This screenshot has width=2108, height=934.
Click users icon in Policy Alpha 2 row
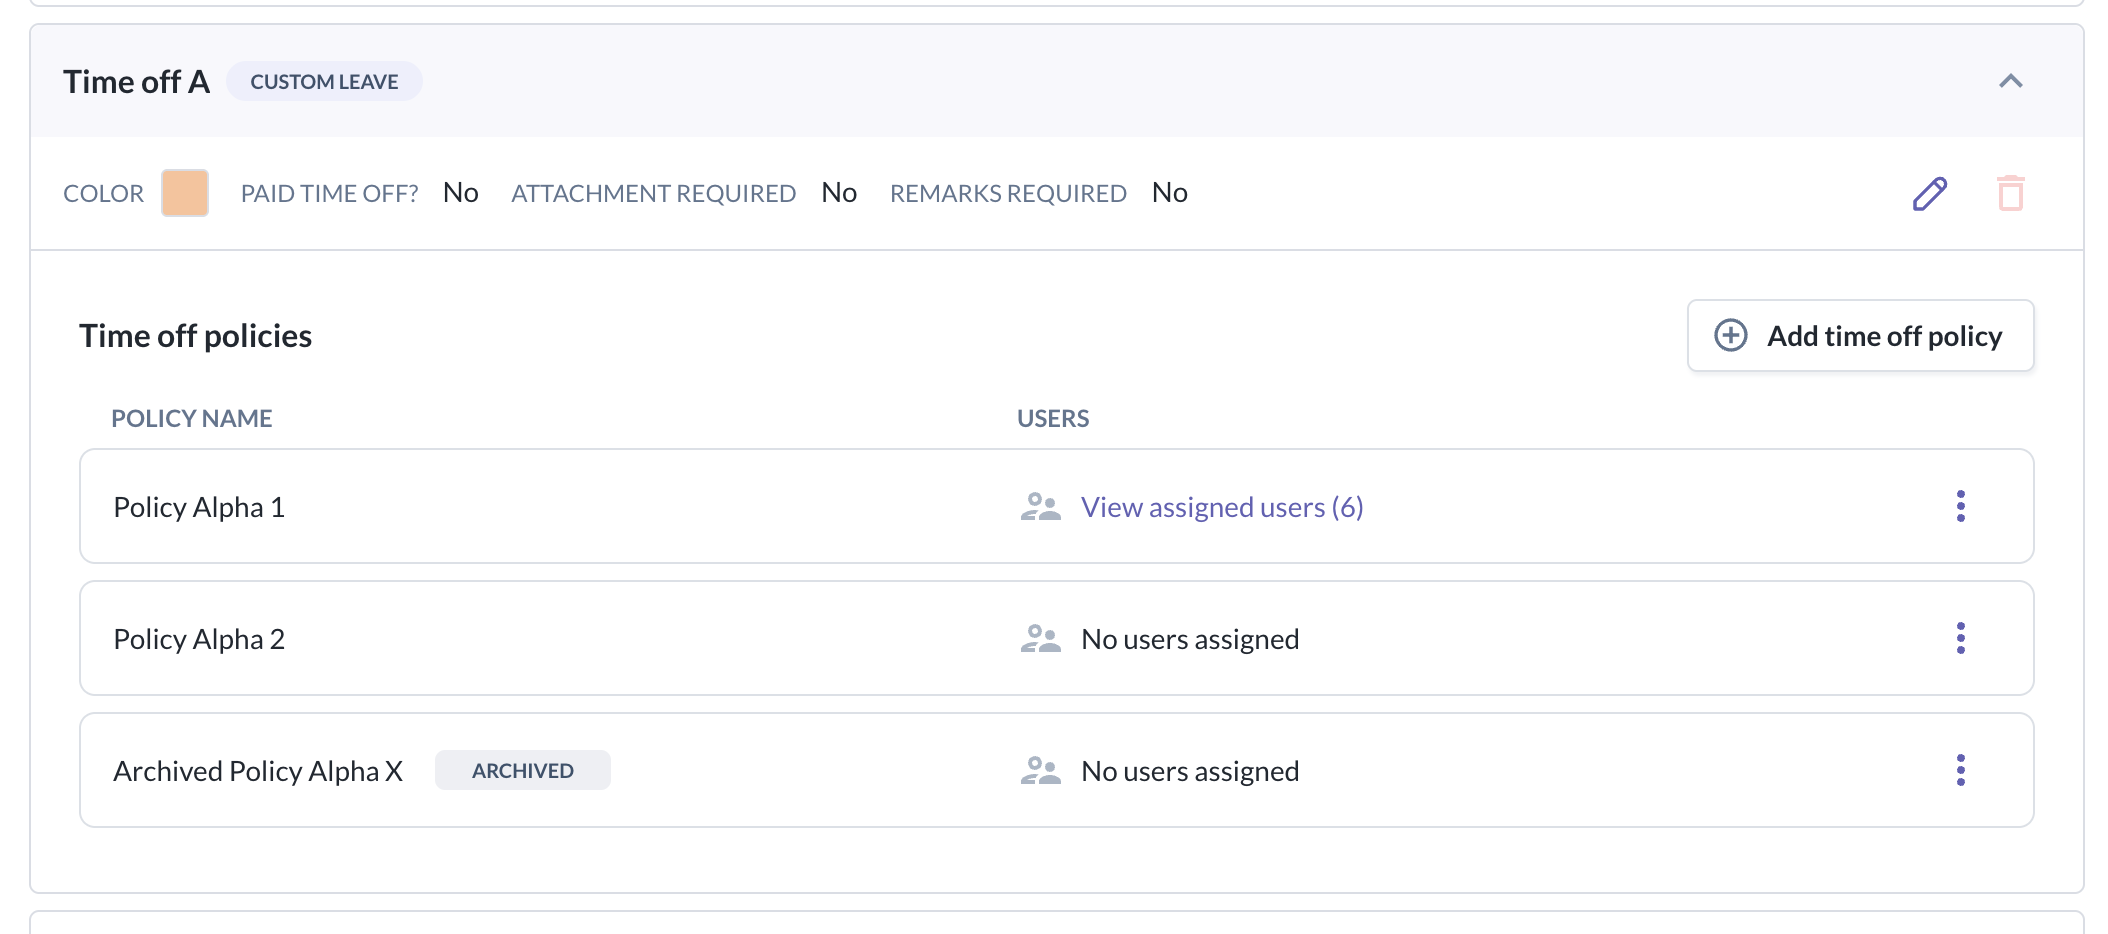[1040, 639]
